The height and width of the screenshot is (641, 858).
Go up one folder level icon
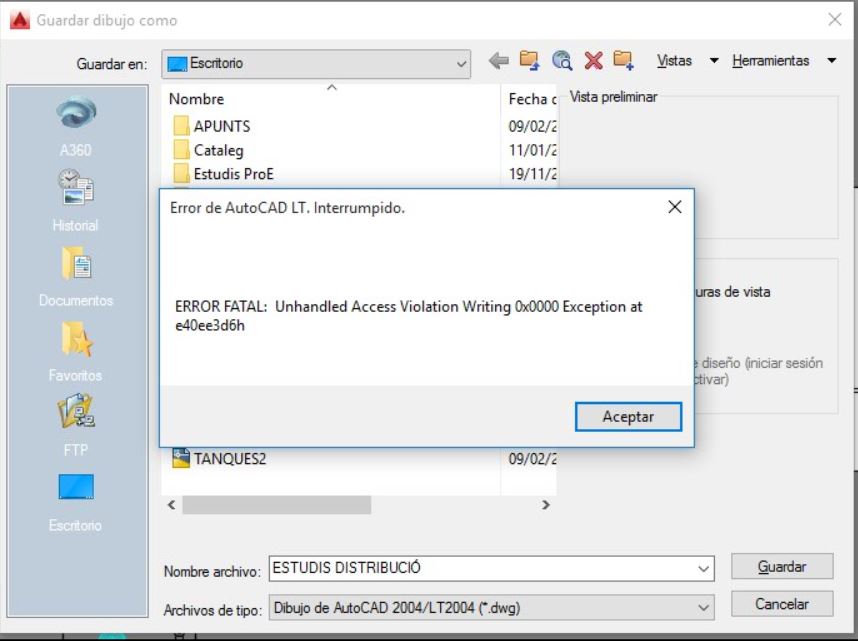pyautogui.click(x=529, y=60)
